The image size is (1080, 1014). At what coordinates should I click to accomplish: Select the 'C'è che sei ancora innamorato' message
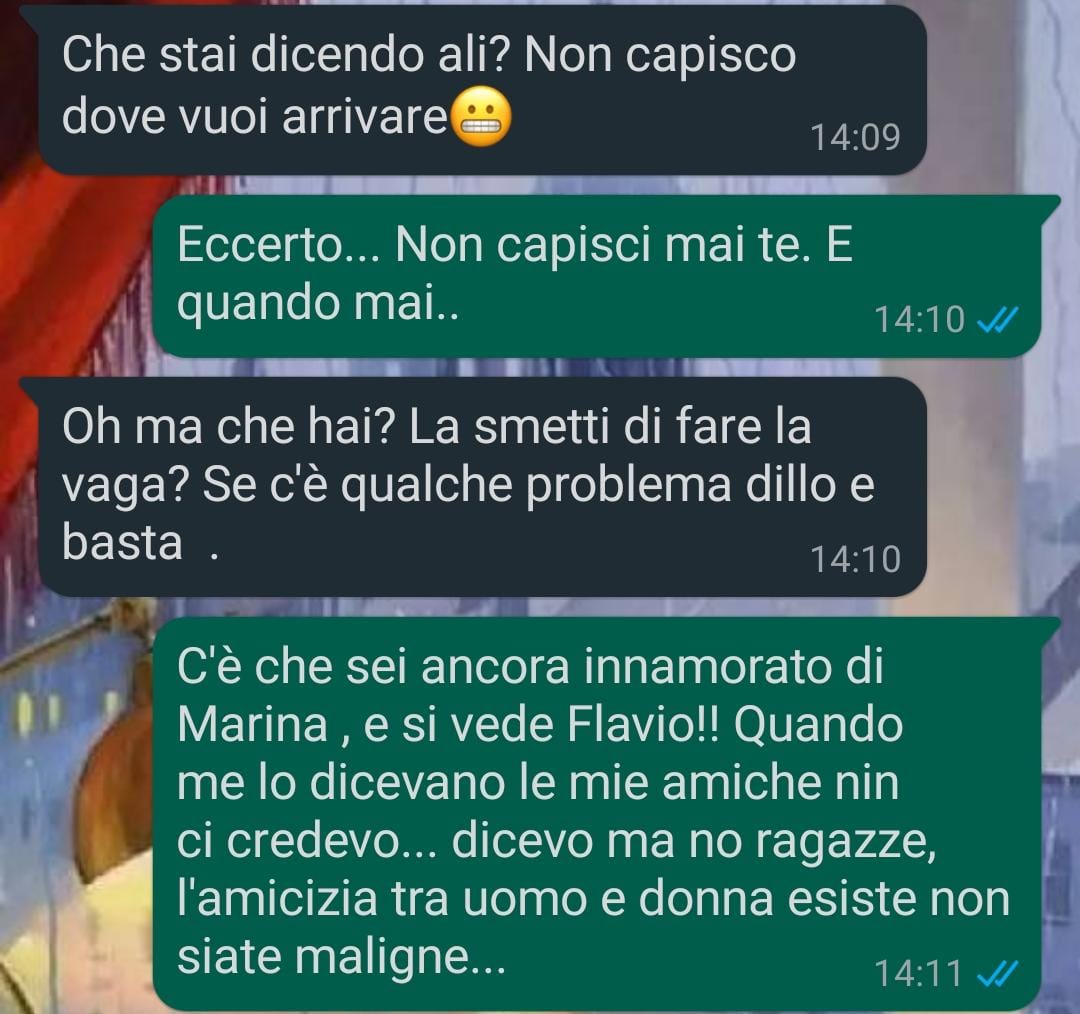[597, 814]
